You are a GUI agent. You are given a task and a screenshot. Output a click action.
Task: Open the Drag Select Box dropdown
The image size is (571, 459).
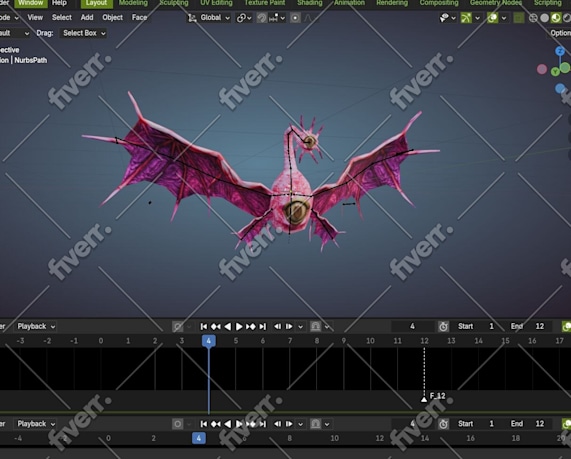click(x=83, y=33)
